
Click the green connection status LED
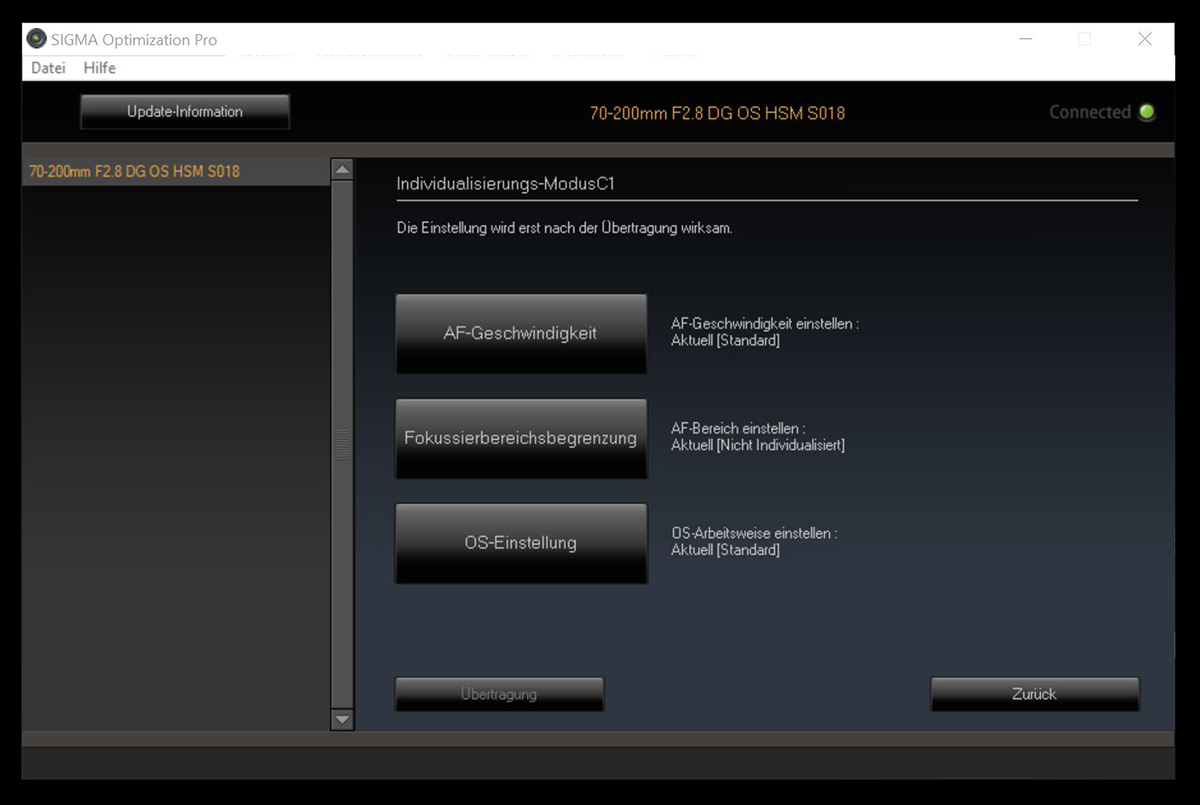pyautogui.click(x=1146, y=112)
